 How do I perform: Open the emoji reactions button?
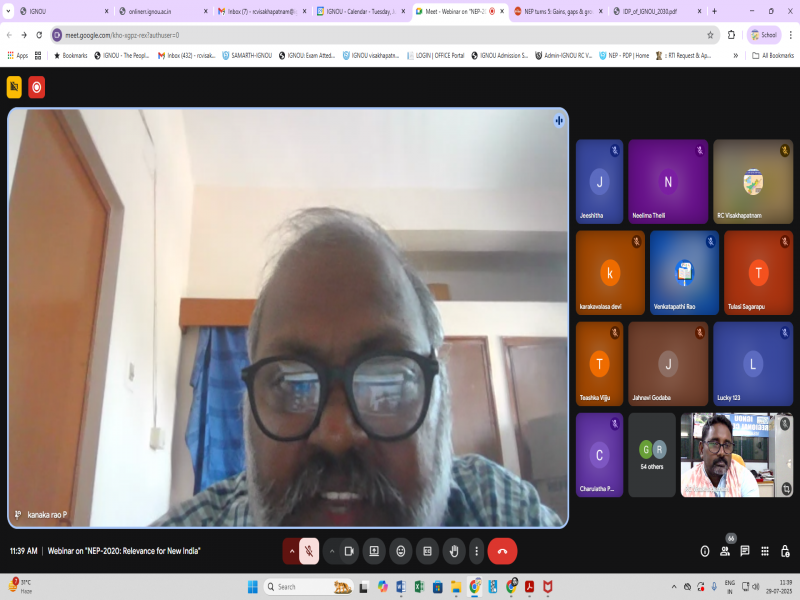coord(401,551)
